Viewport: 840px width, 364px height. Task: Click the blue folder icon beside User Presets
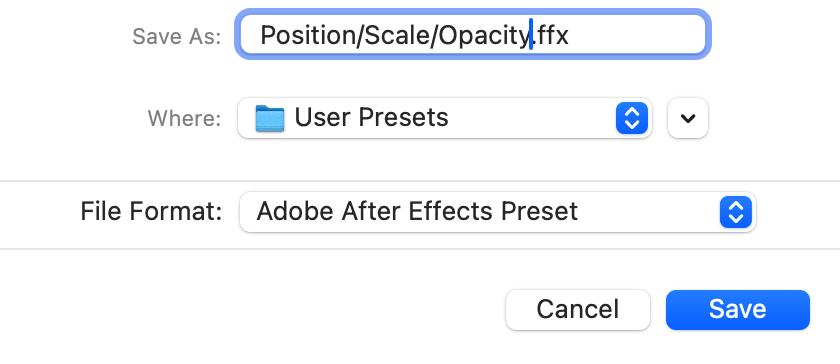(269, 118)
